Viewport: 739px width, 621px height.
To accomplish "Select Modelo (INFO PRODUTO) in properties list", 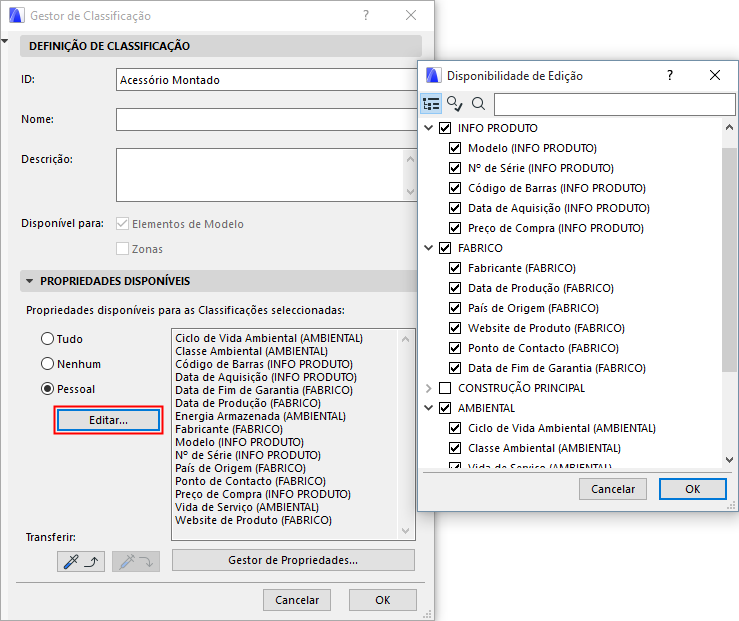I will pos(239,442).
